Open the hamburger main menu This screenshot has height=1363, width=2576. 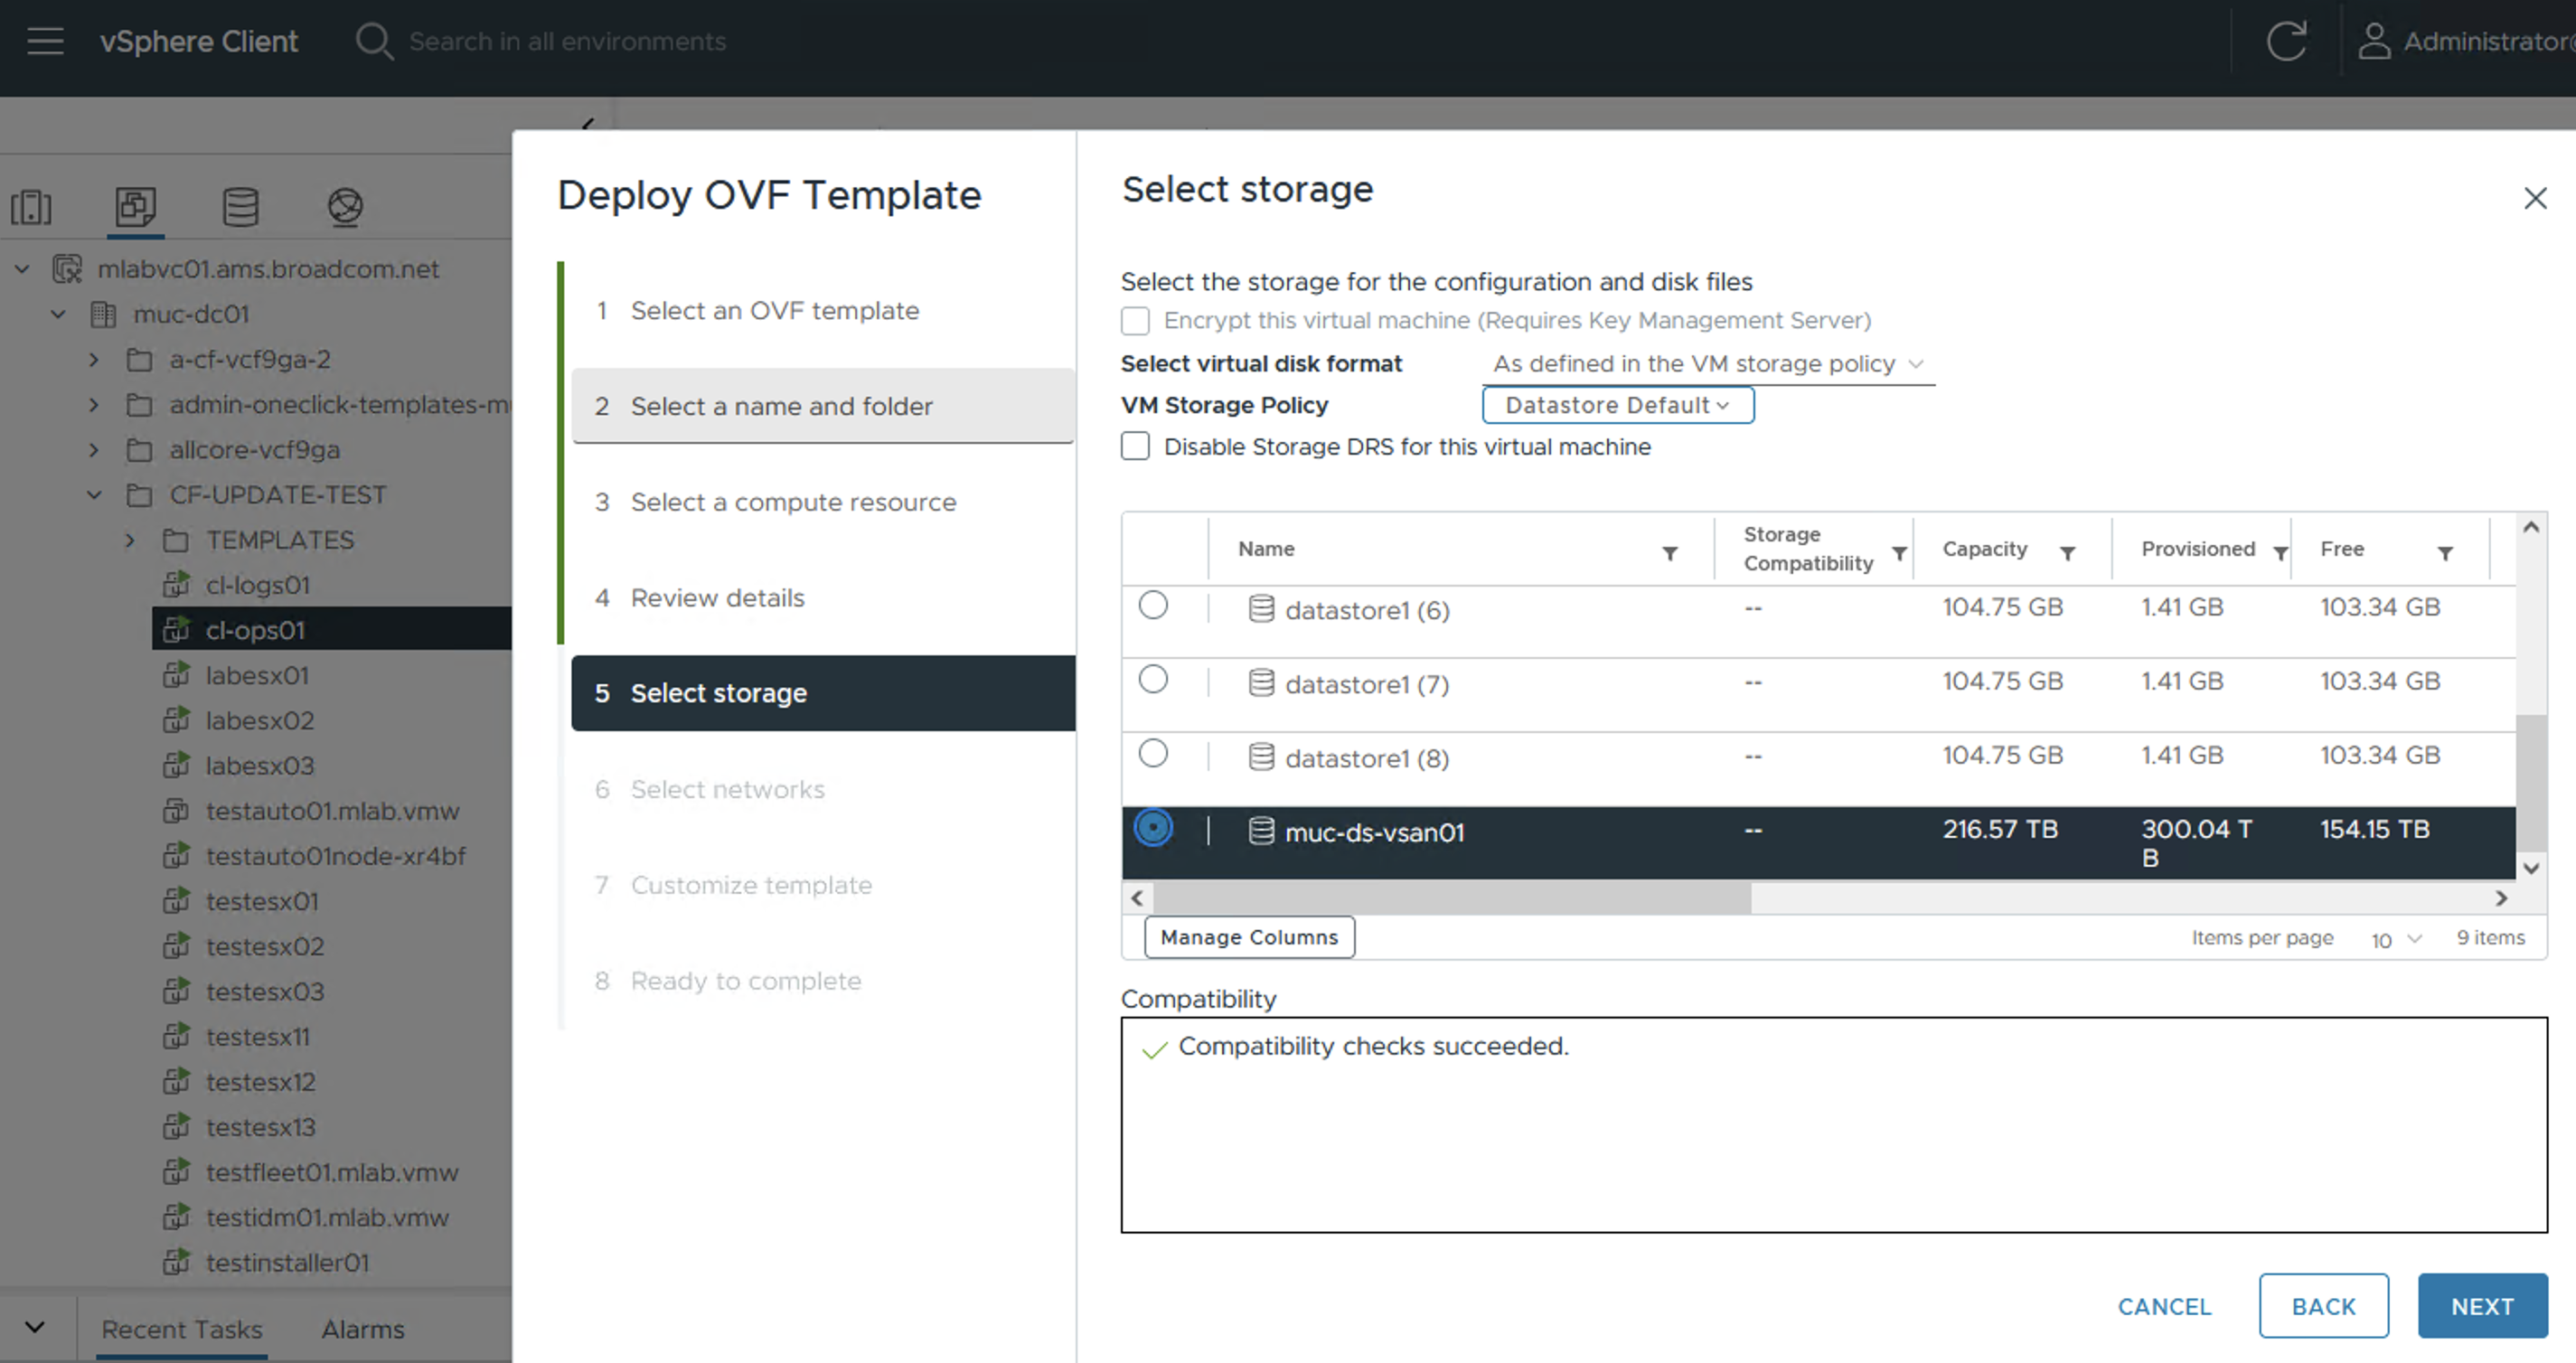[45, 41]
